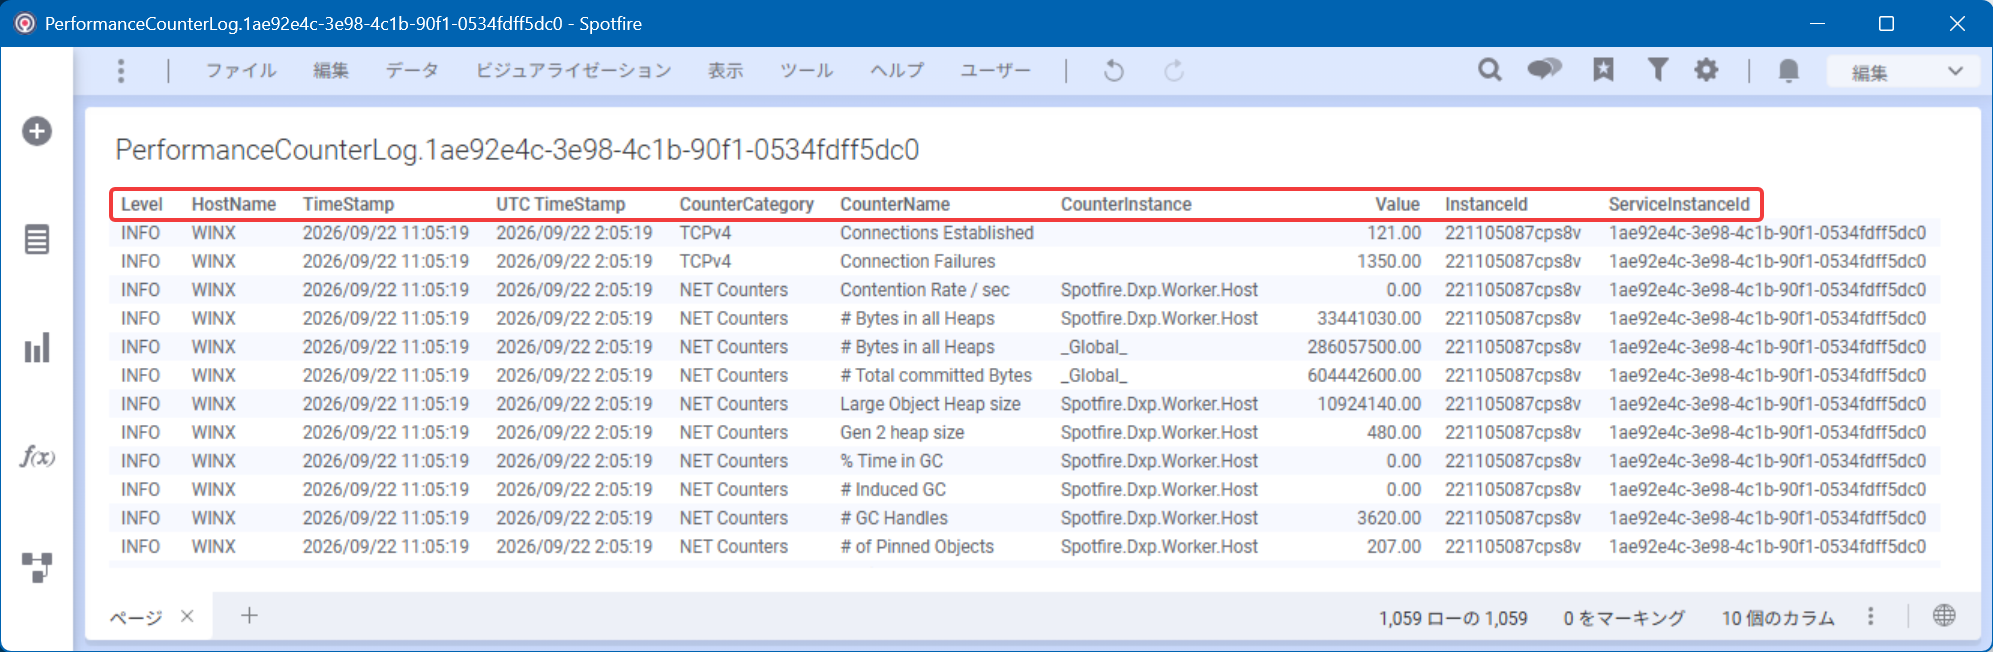This screenshot has width=1993, height=652.
Task: Add a new page with plus button
Action: click(x=249, y=616)
